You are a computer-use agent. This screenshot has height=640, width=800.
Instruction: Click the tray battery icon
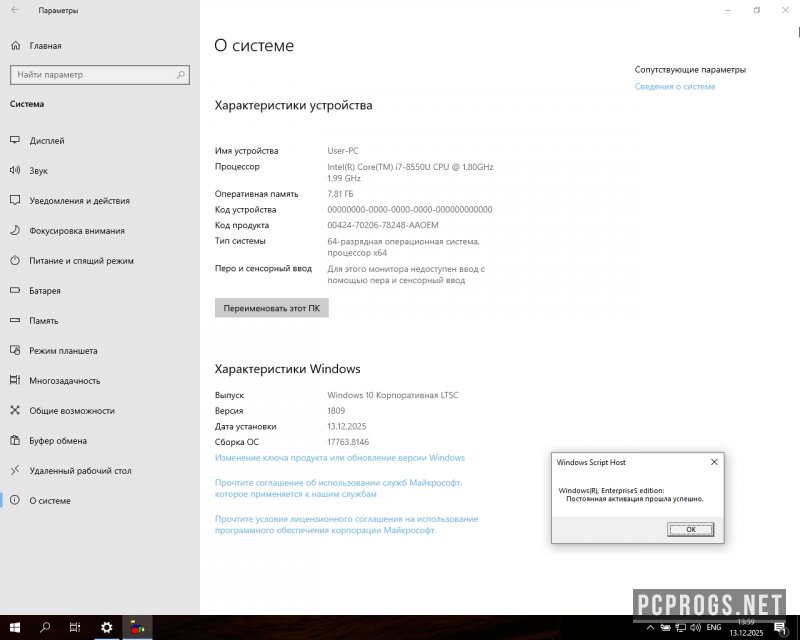pyautogui.click(x=665, y=628)
